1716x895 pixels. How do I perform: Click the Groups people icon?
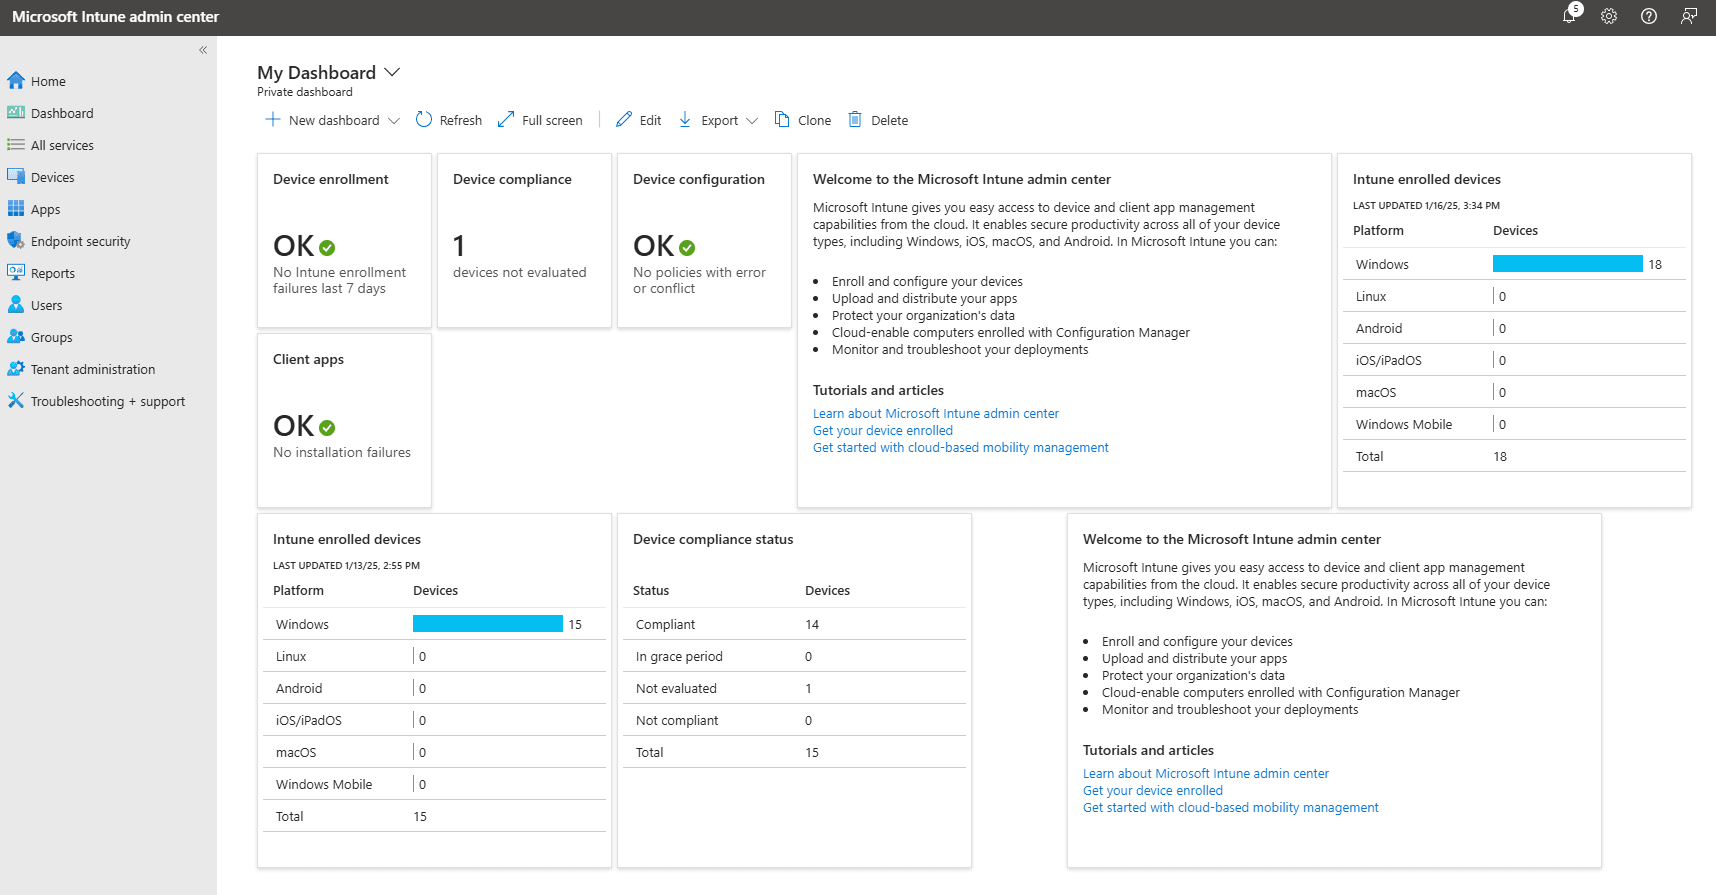pyautogui.click(x=16, y=337)
